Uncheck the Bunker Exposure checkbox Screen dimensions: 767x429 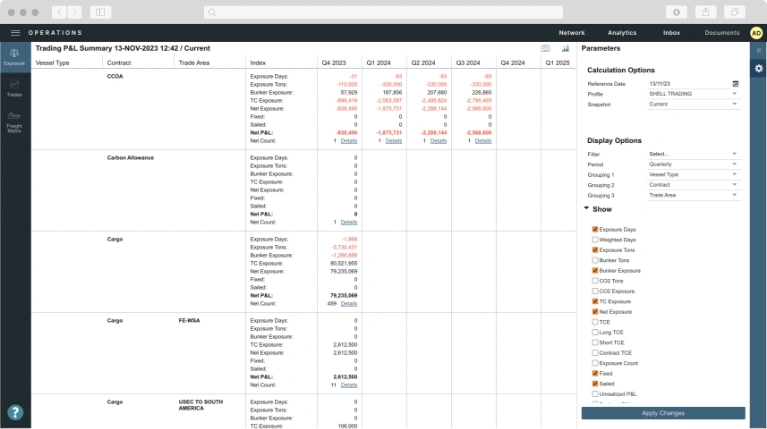[x=595, y=270]
